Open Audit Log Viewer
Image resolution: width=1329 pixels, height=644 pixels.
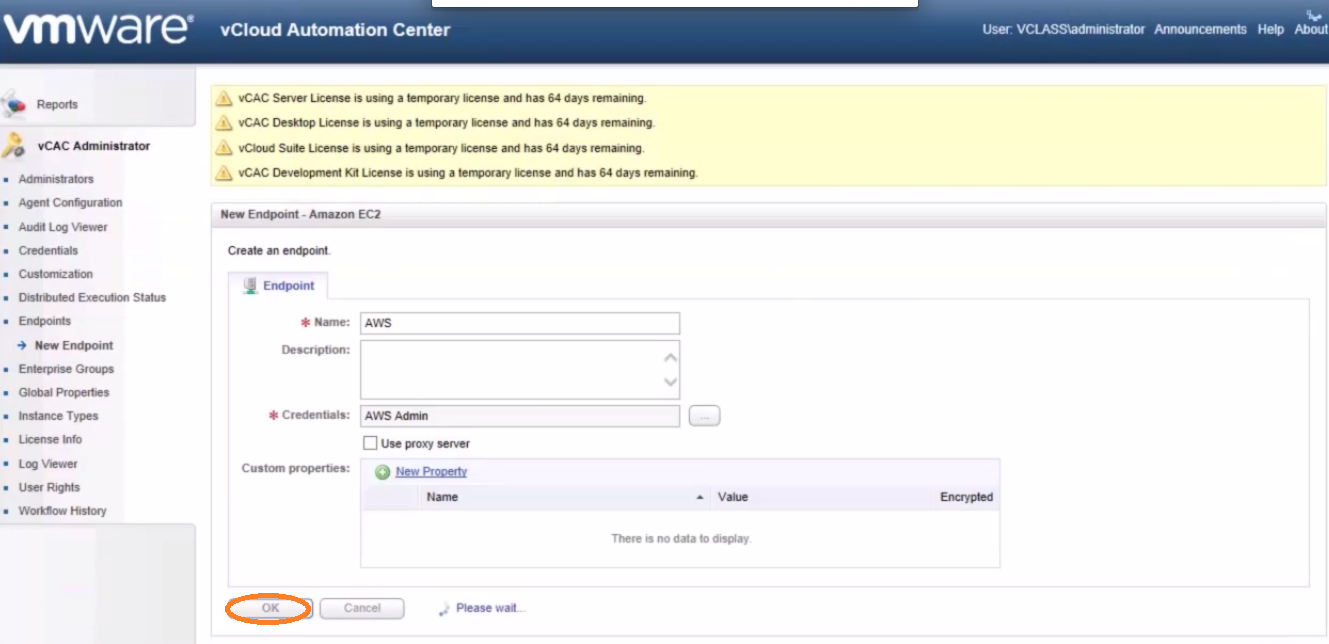point(63,227)
